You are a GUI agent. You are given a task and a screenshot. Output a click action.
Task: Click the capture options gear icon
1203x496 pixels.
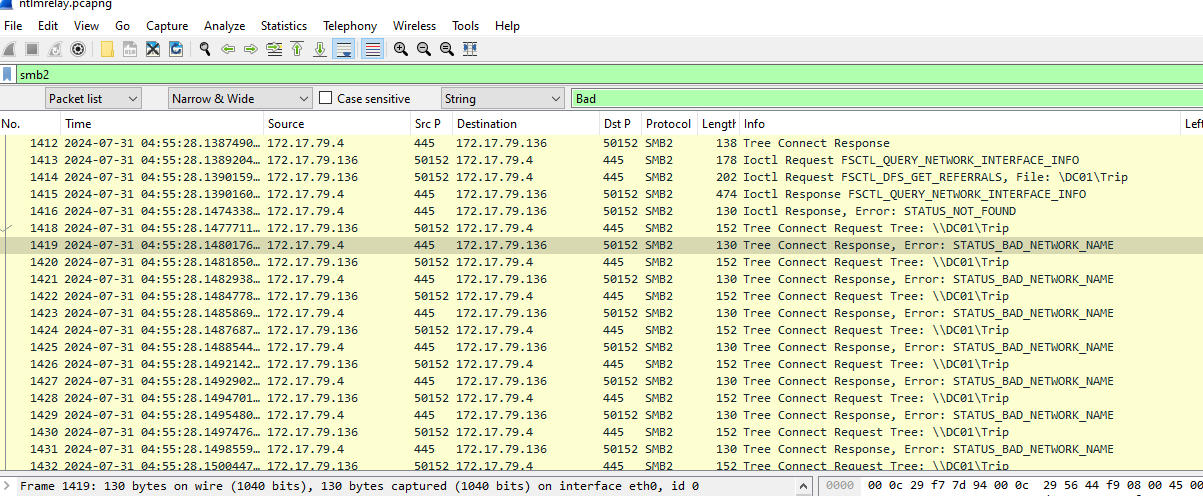[x=78, y=49]
